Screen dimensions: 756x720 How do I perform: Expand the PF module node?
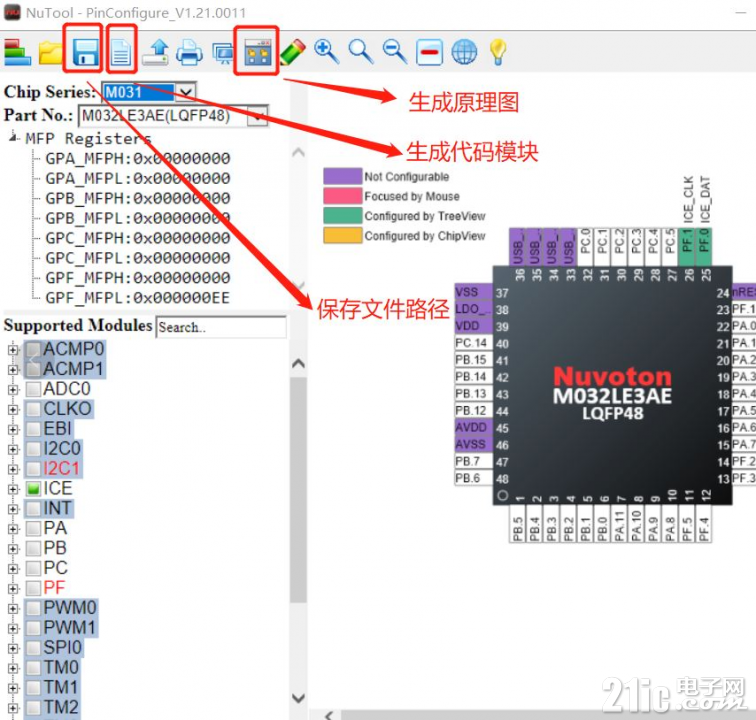point(13,588)
